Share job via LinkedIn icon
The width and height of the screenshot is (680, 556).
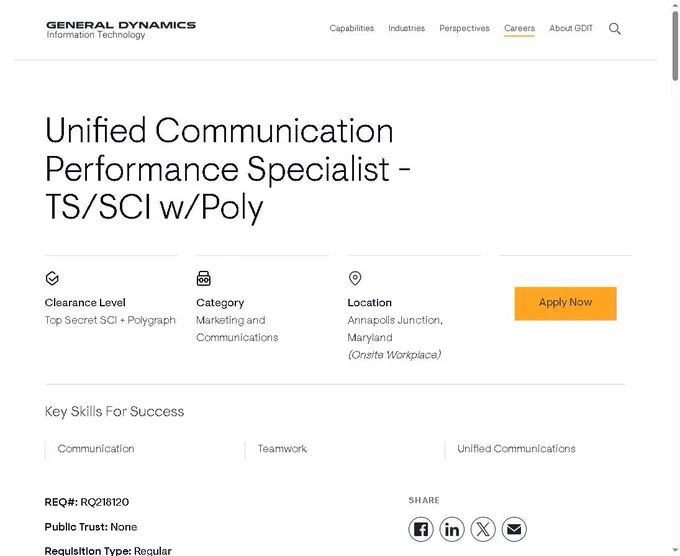[x=452, y=529]
